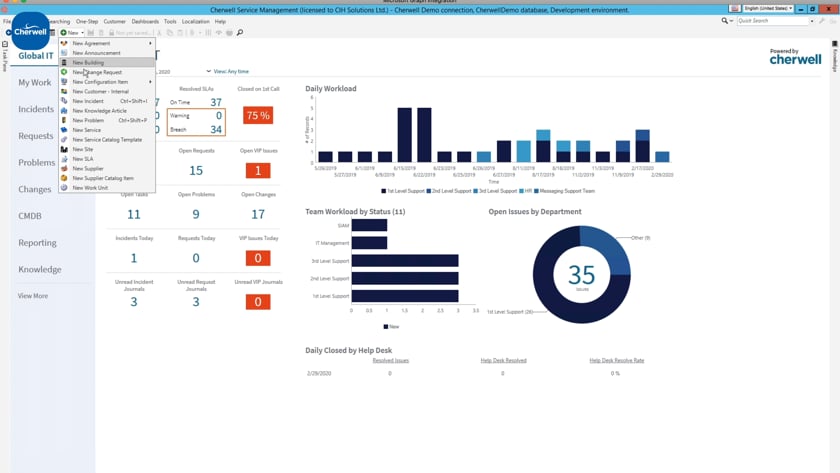This screenshot has width=840, height=473.
Task: Click the Help Desk Resolve Rate link
Action: point(617,361)
